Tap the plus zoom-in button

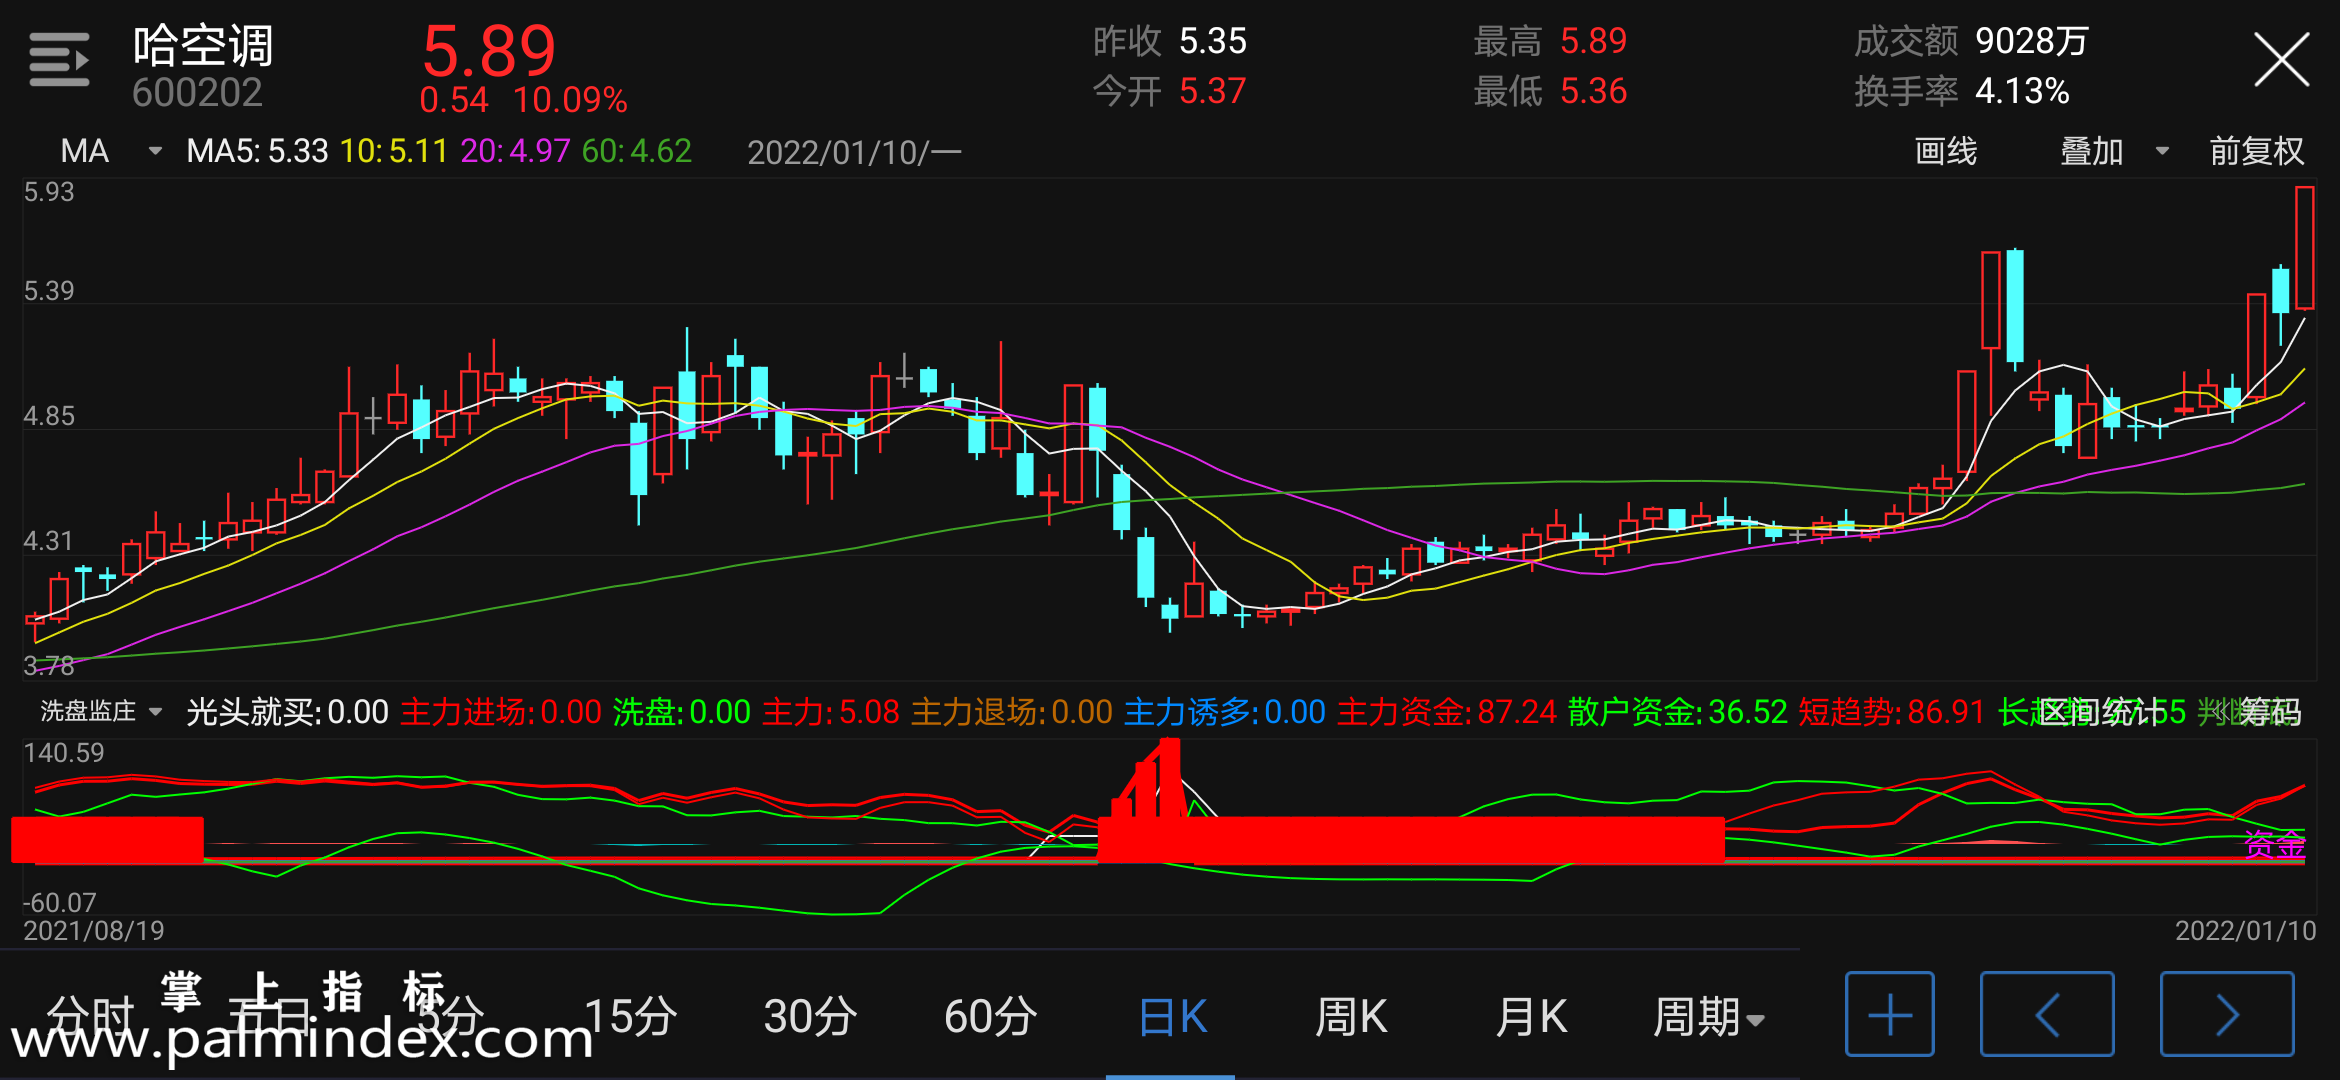[1889, 1014]
